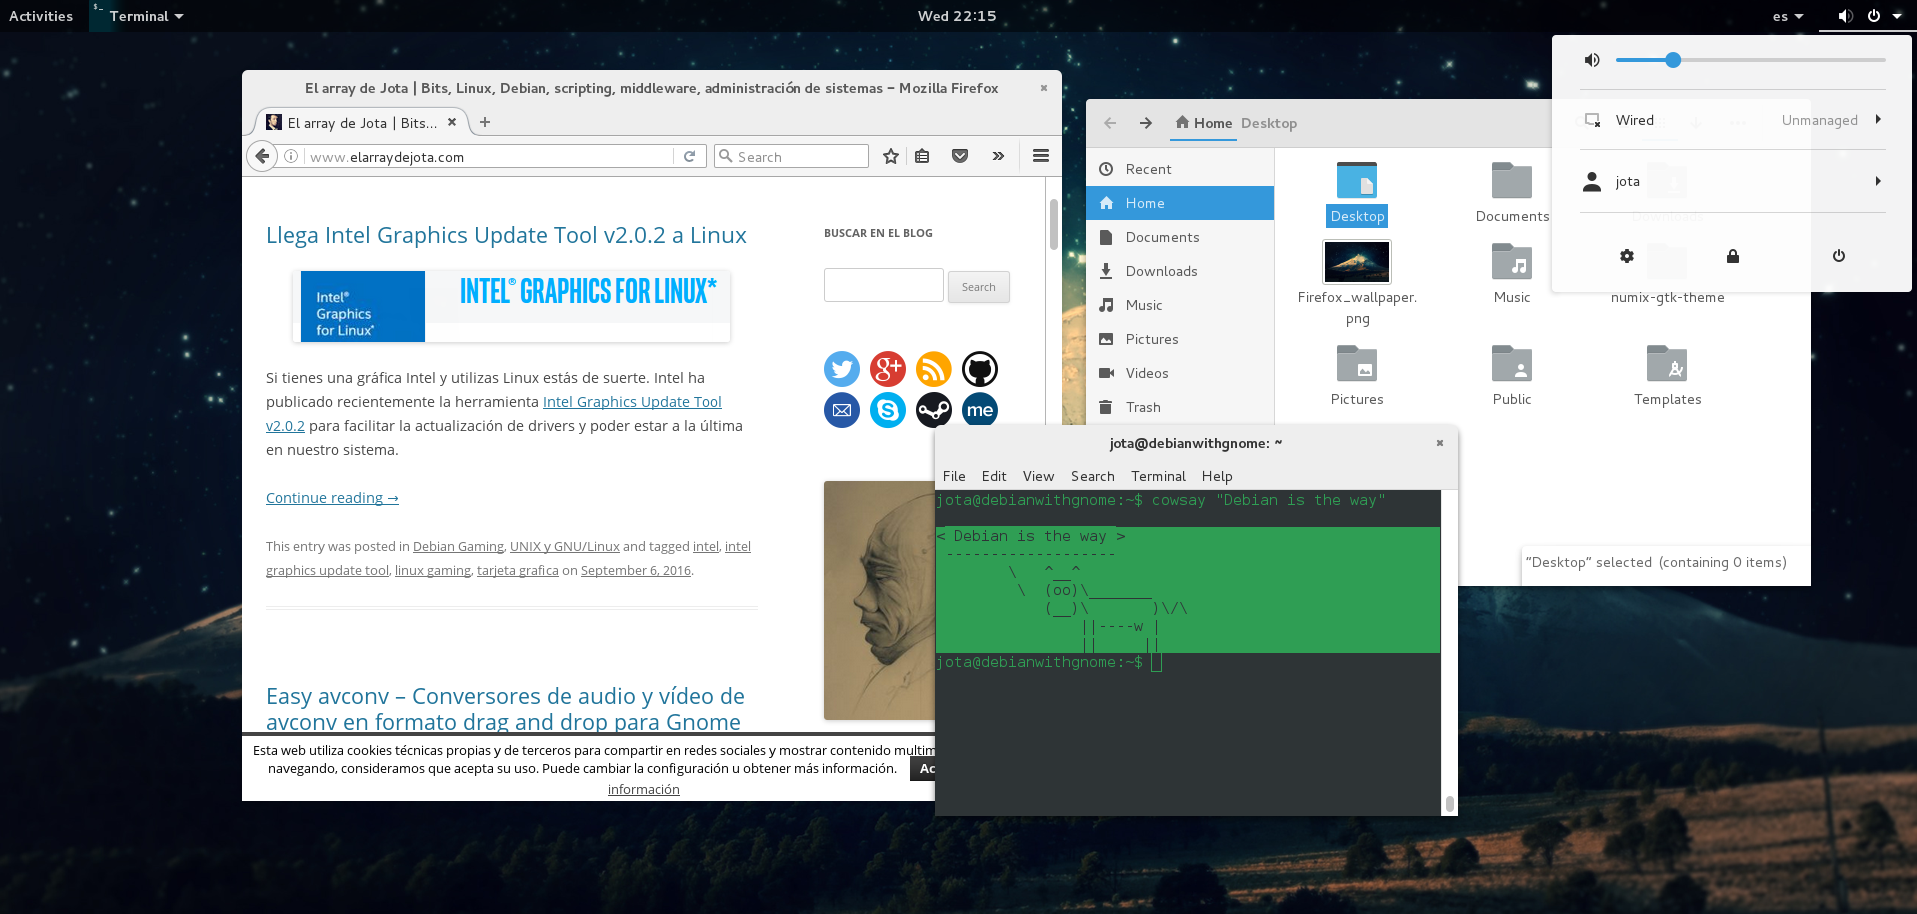Click Home breadcrumb in Files path bar
Image resolution: width=1917 pixels, height=914 pixels.
[1203, 123]
